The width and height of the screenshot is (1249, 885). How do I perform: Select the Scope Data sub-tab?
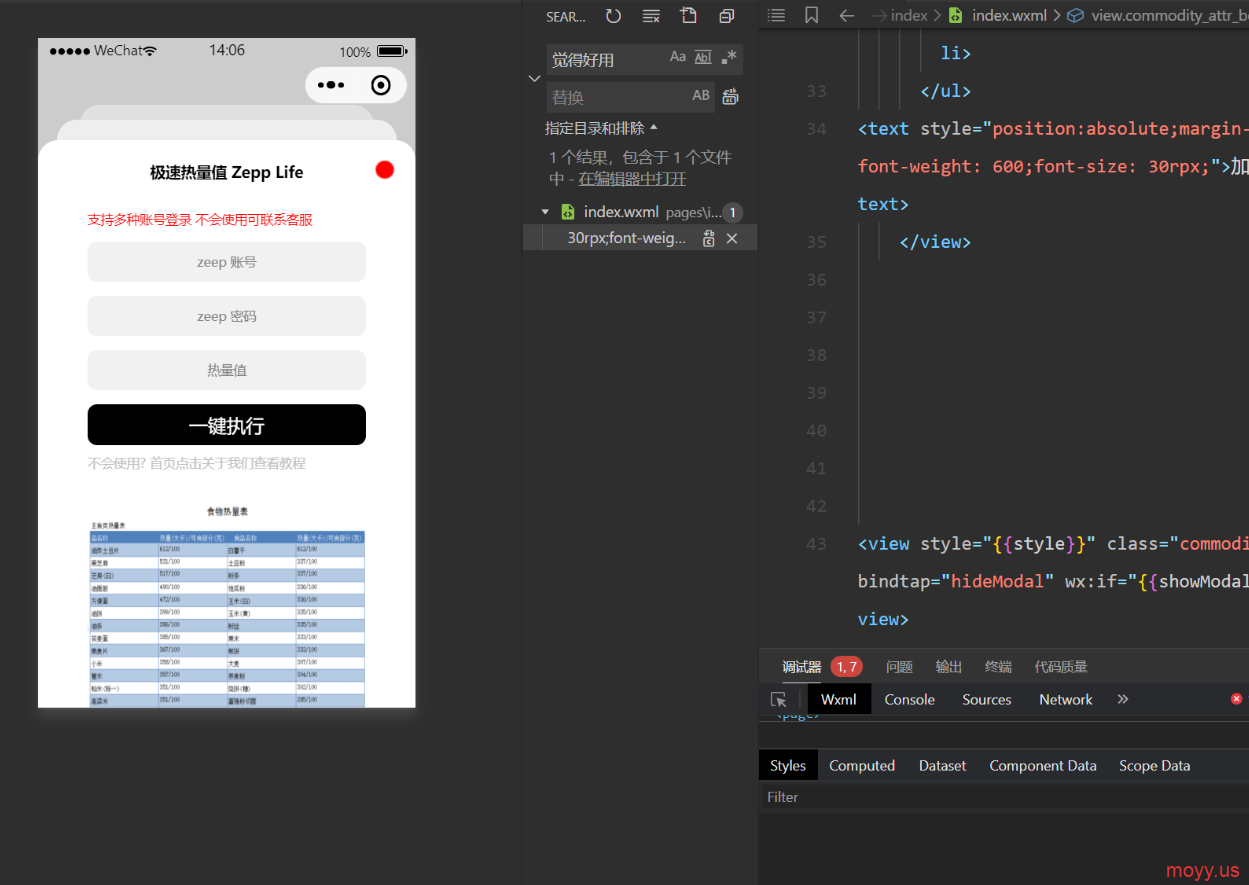(x=1155, y=765)
